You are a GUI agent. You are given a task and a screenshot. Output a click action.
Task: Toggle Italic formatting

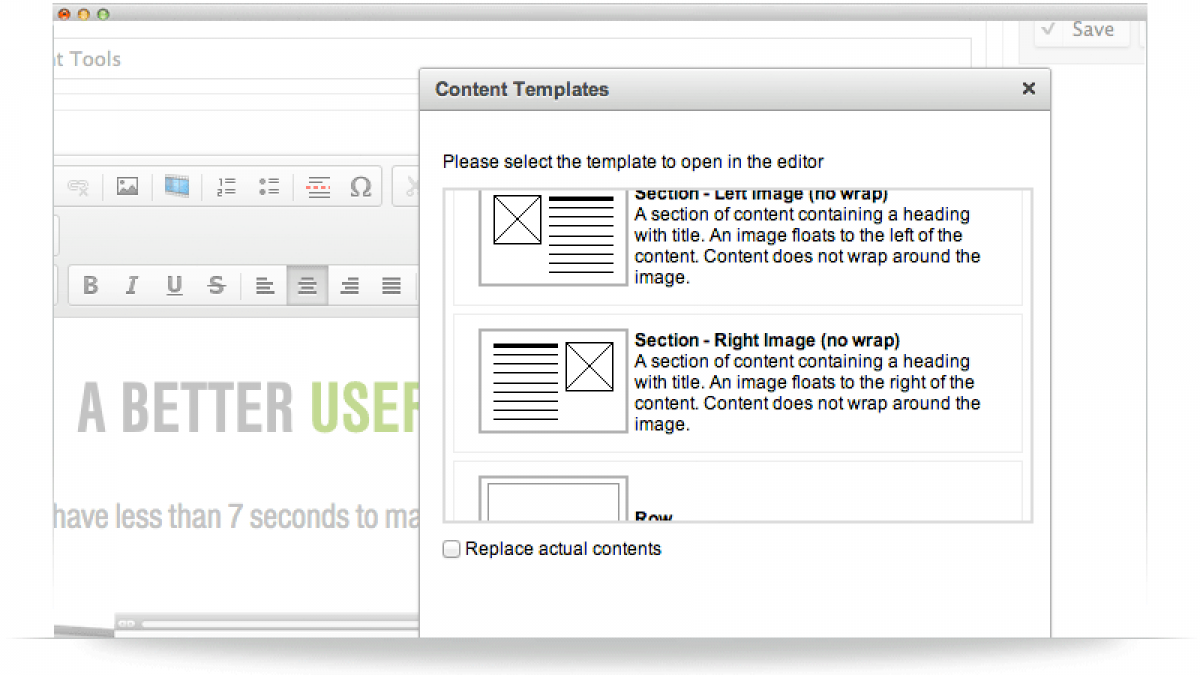click(x=131, y=286)
